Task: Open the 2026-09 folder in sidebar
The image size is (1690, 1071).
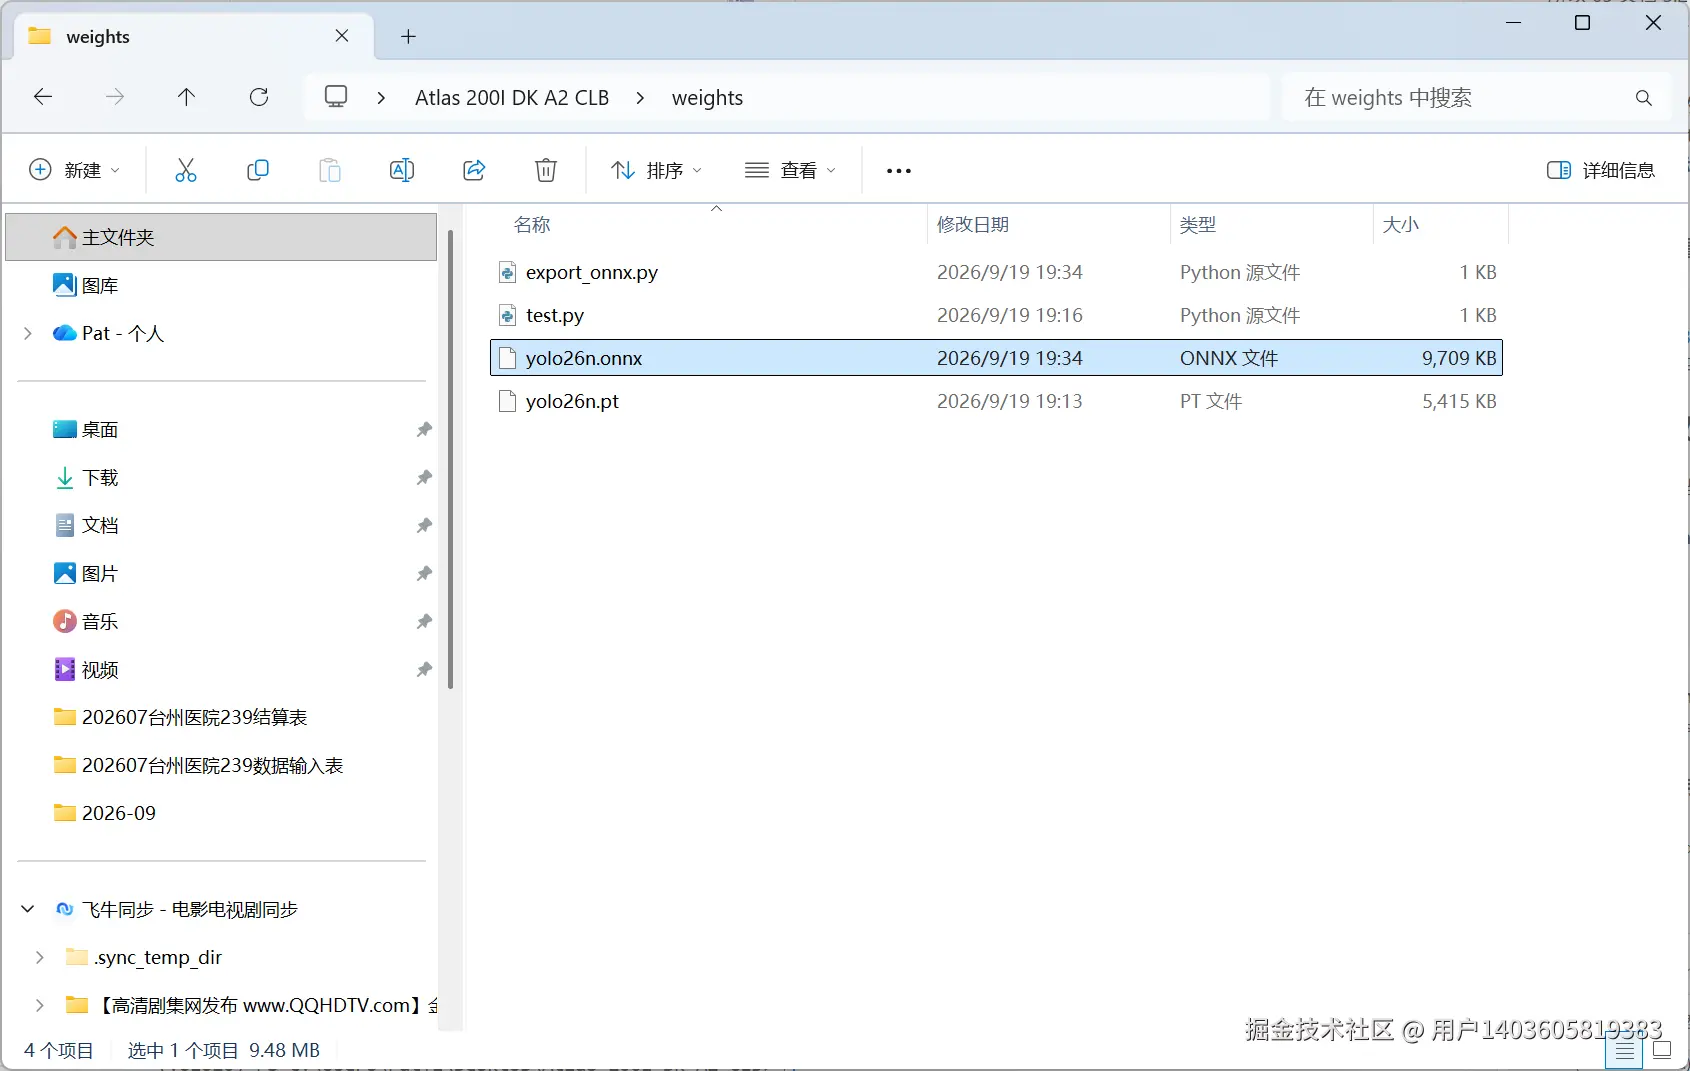Action: [x=221, y=813]
